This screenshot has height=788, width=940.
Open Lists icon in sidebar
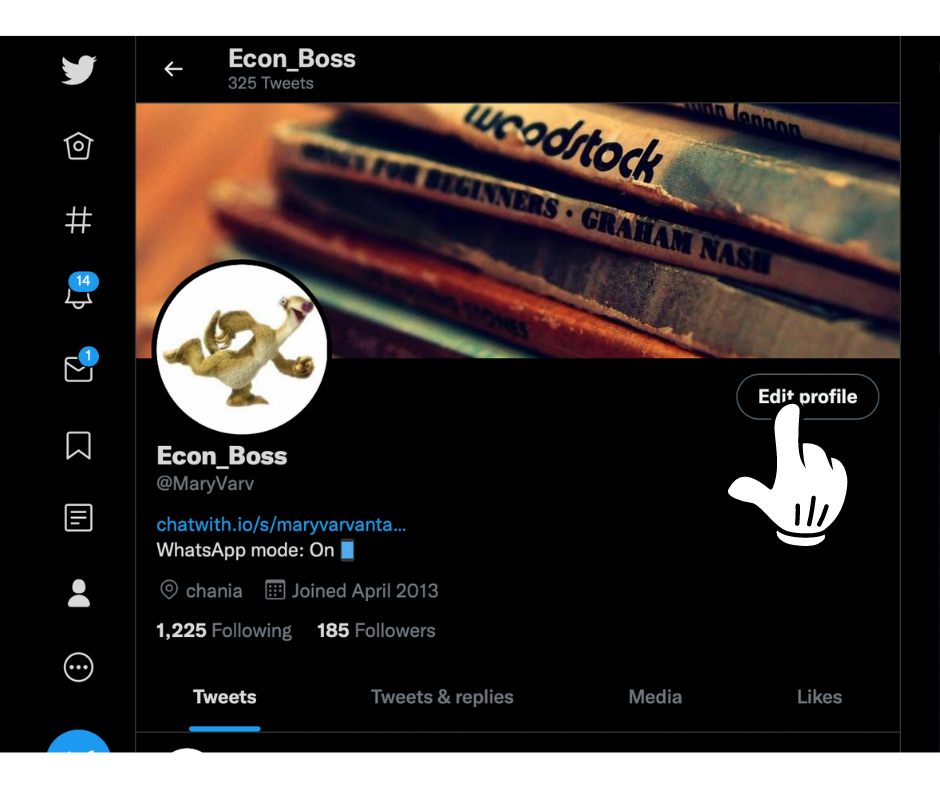[79, 518]
